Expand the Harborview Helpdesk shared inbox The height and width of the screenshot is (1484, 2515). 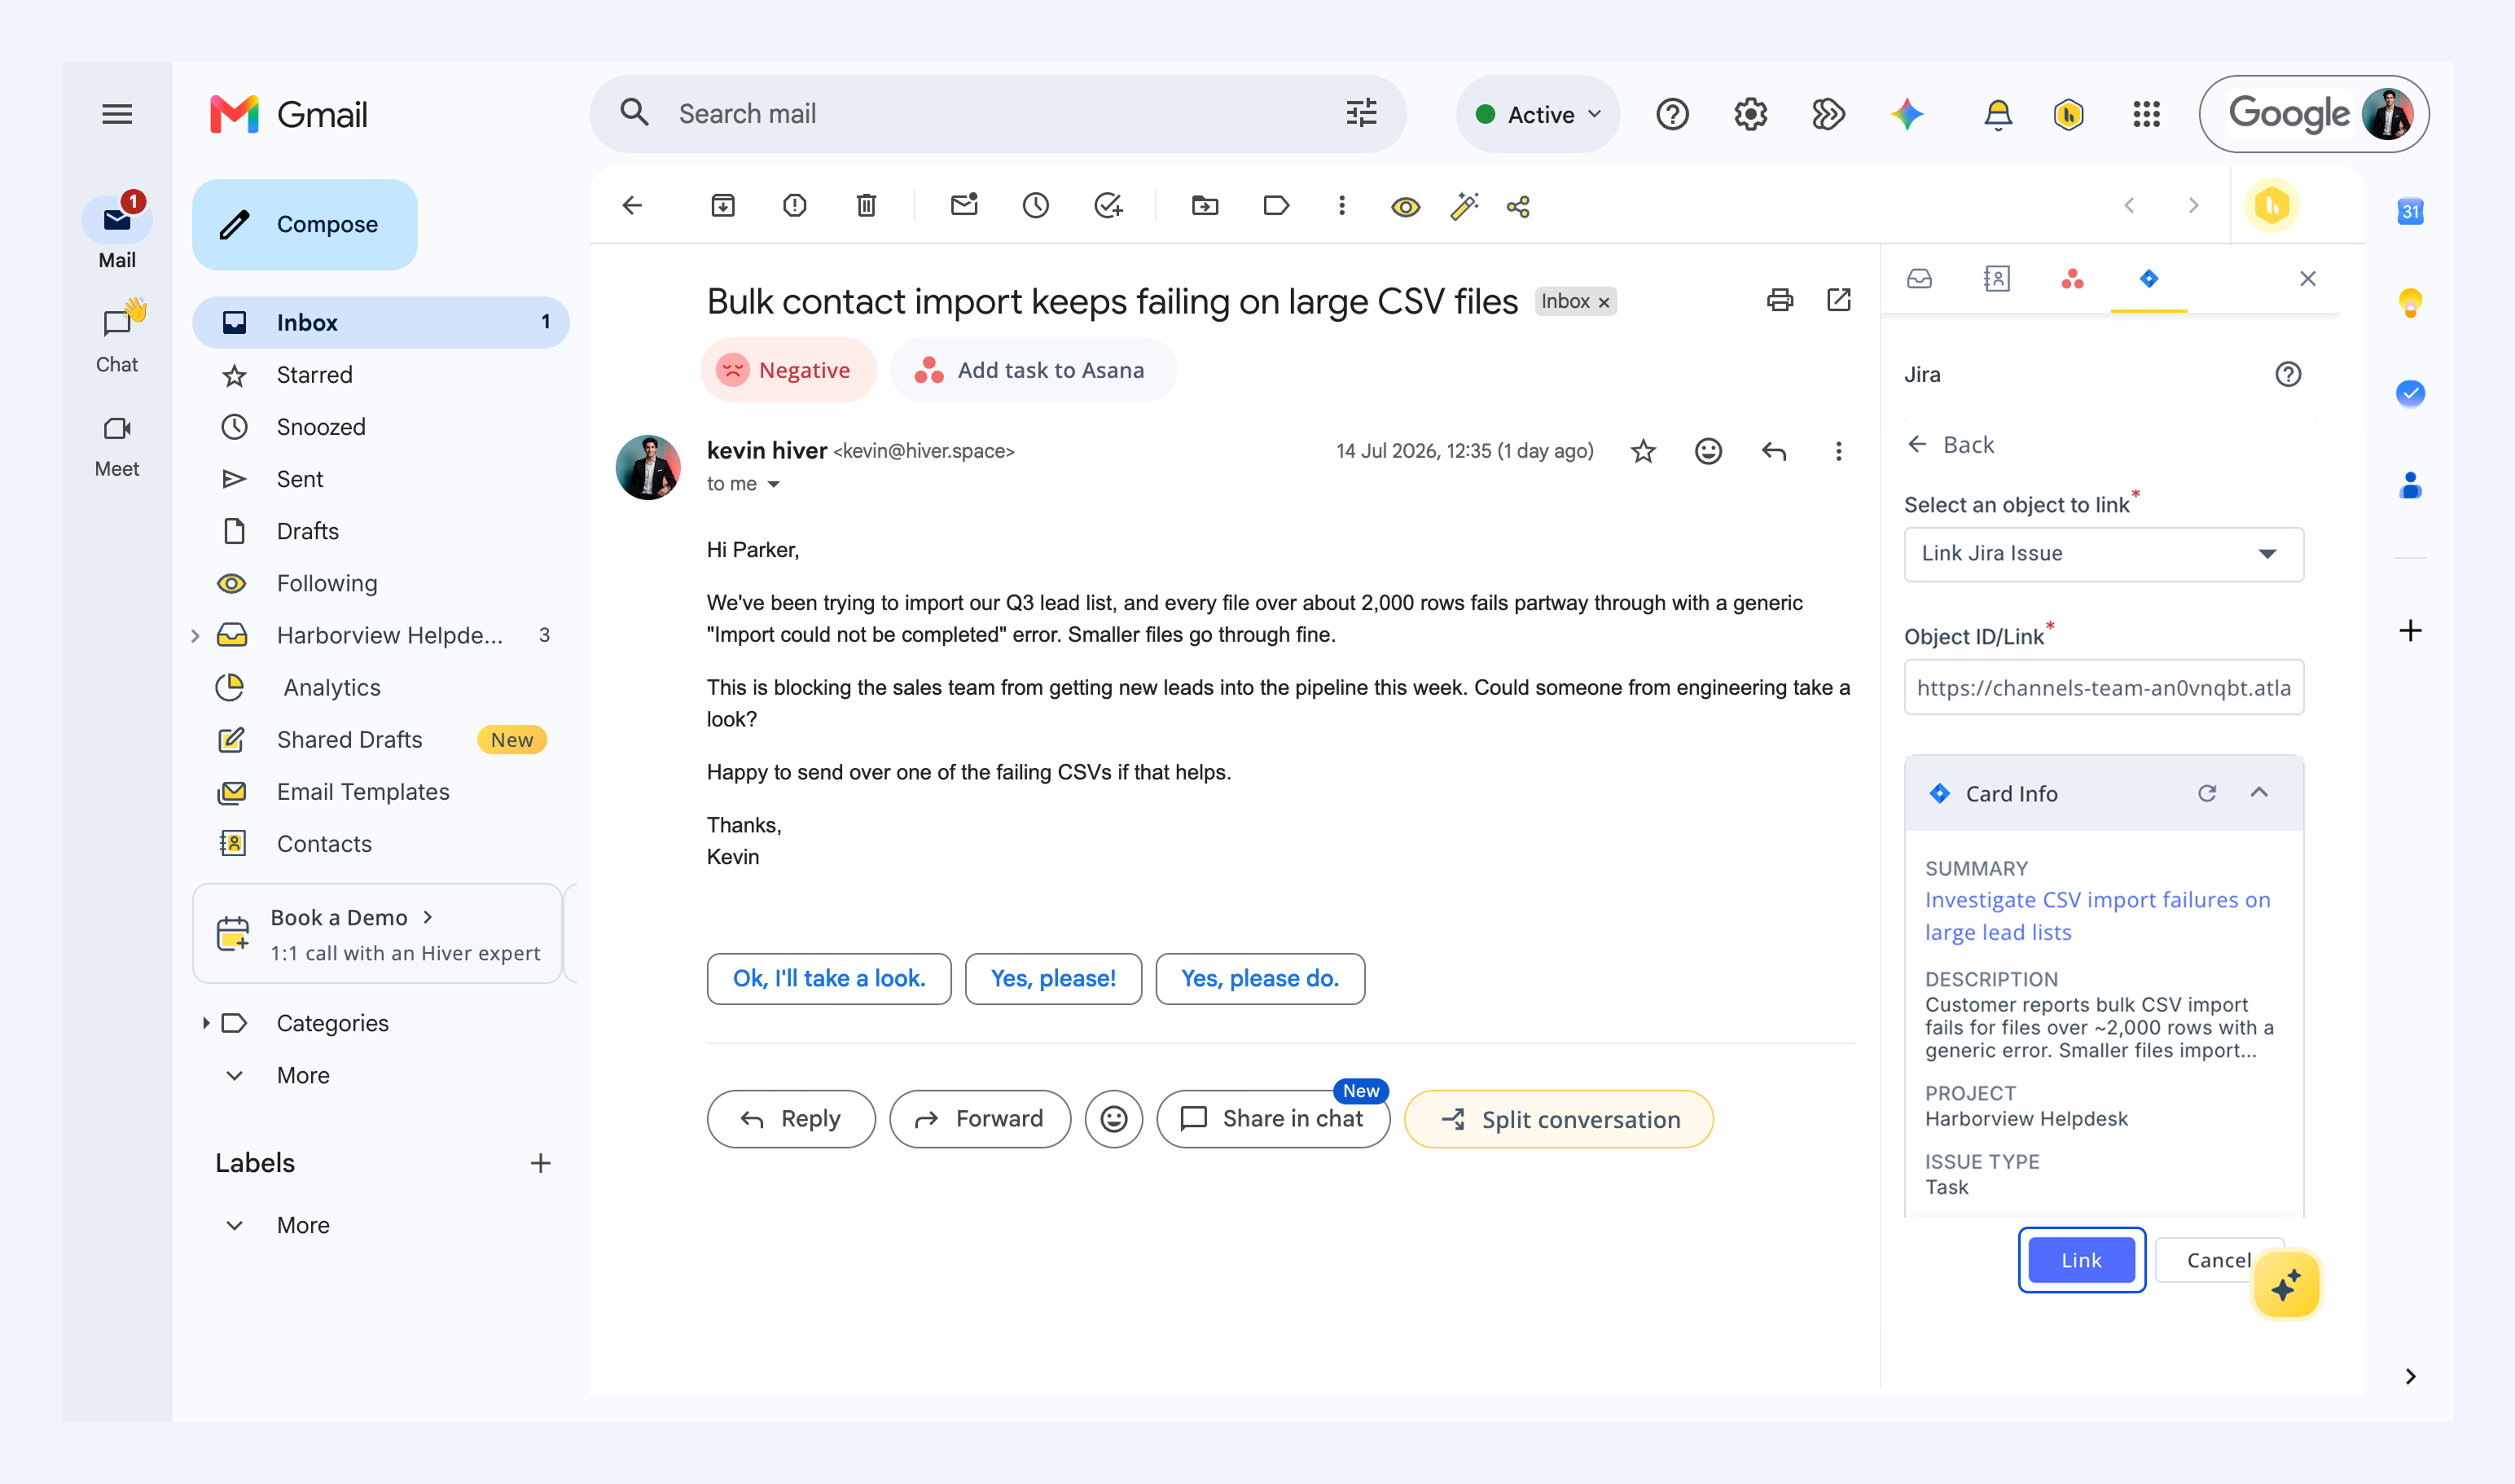tap(195, 635)
